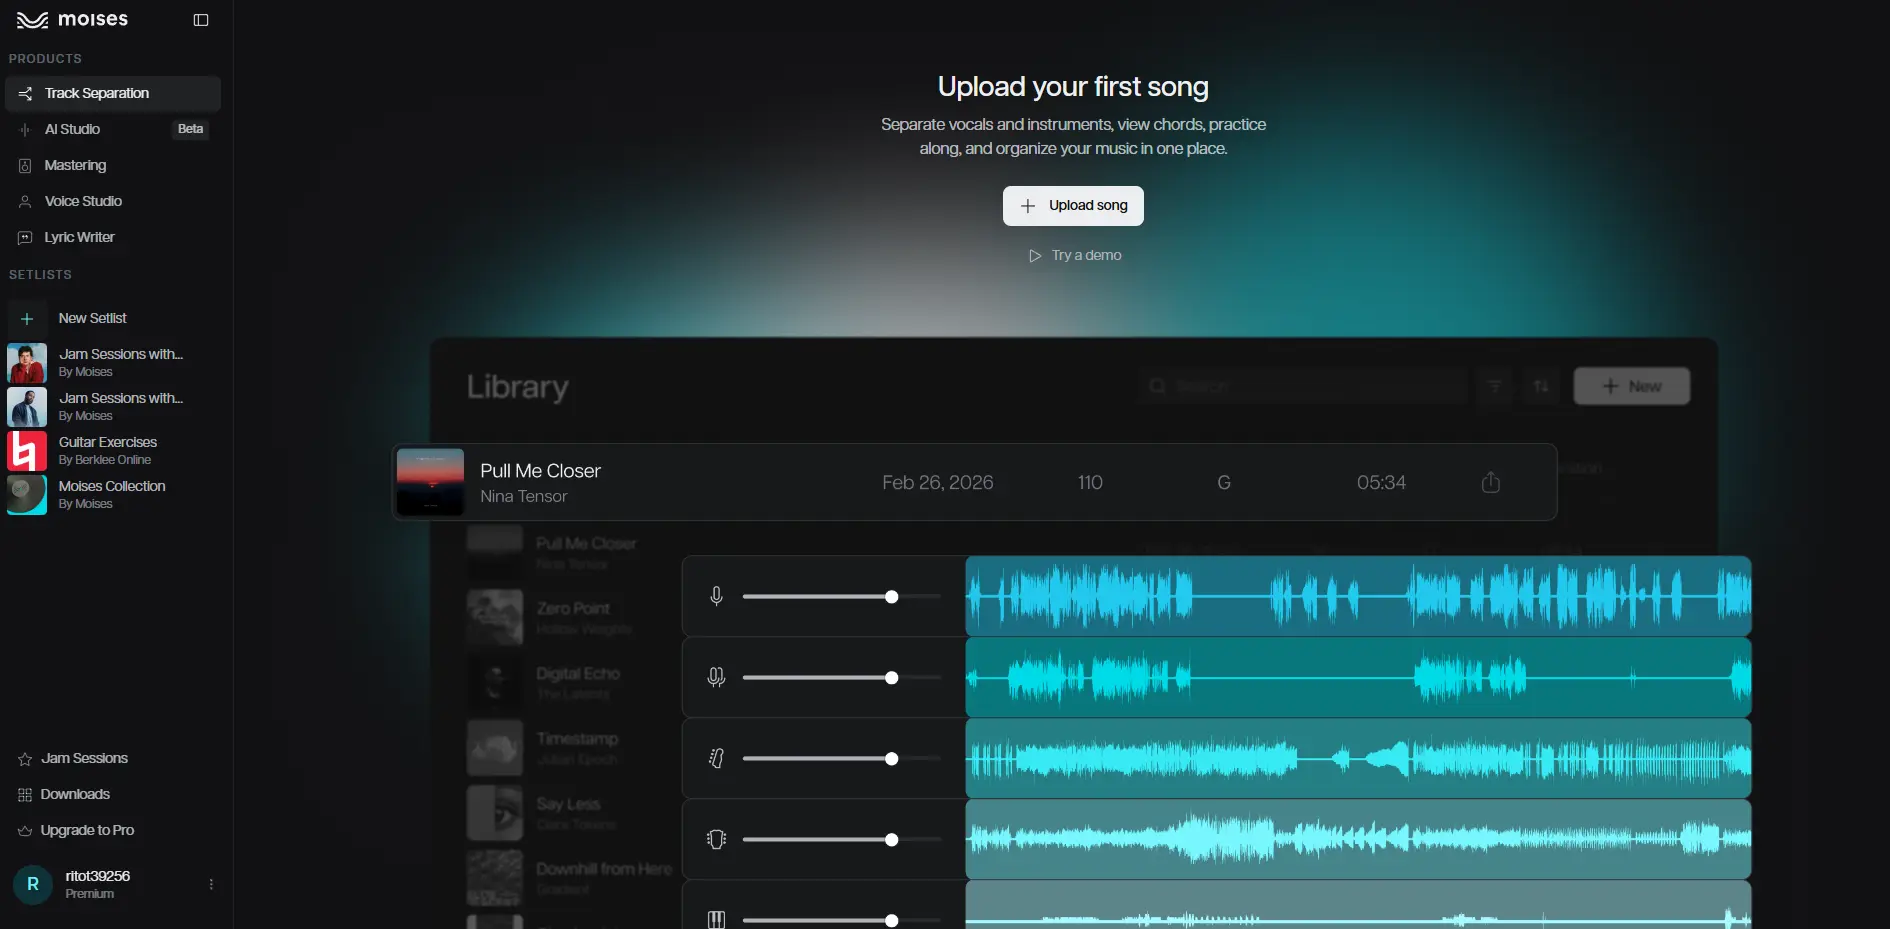
Task: Click the Library filter icon
Action: coord(1494,386)
